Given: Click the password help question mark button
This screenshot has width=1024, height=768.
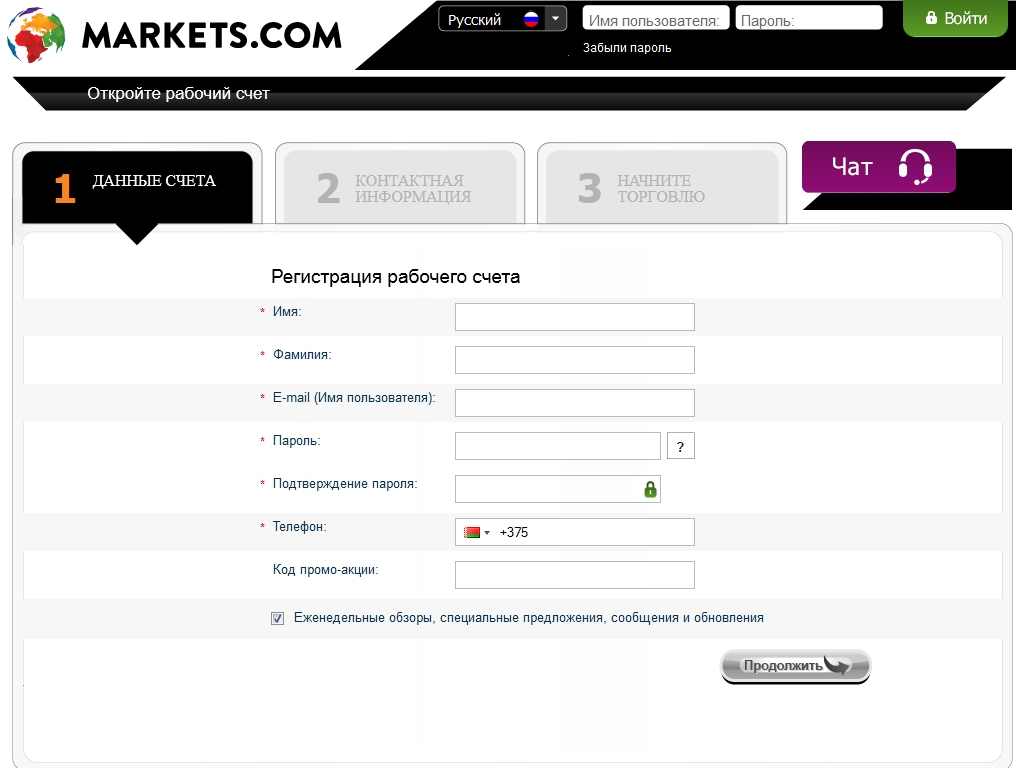Looking at the screenshot, I should click(x=680, y=446).
